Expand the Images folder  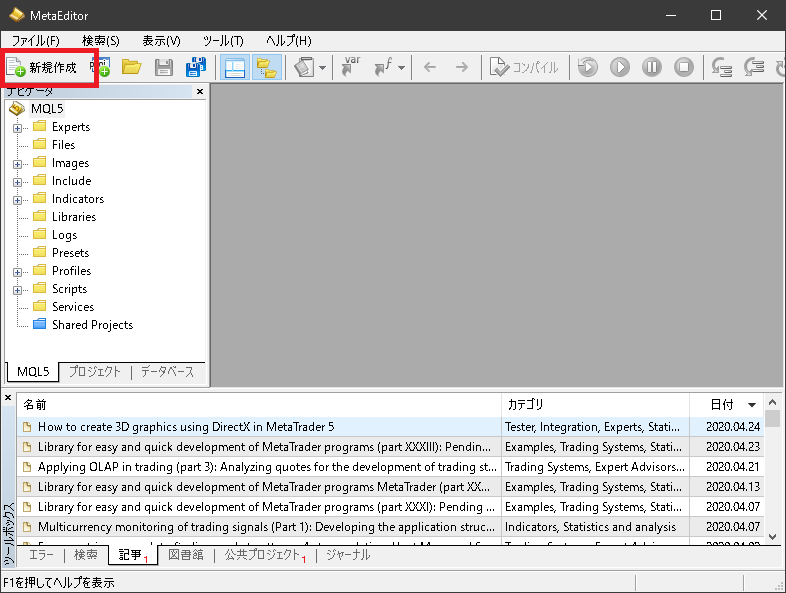(x=18, y=164)
